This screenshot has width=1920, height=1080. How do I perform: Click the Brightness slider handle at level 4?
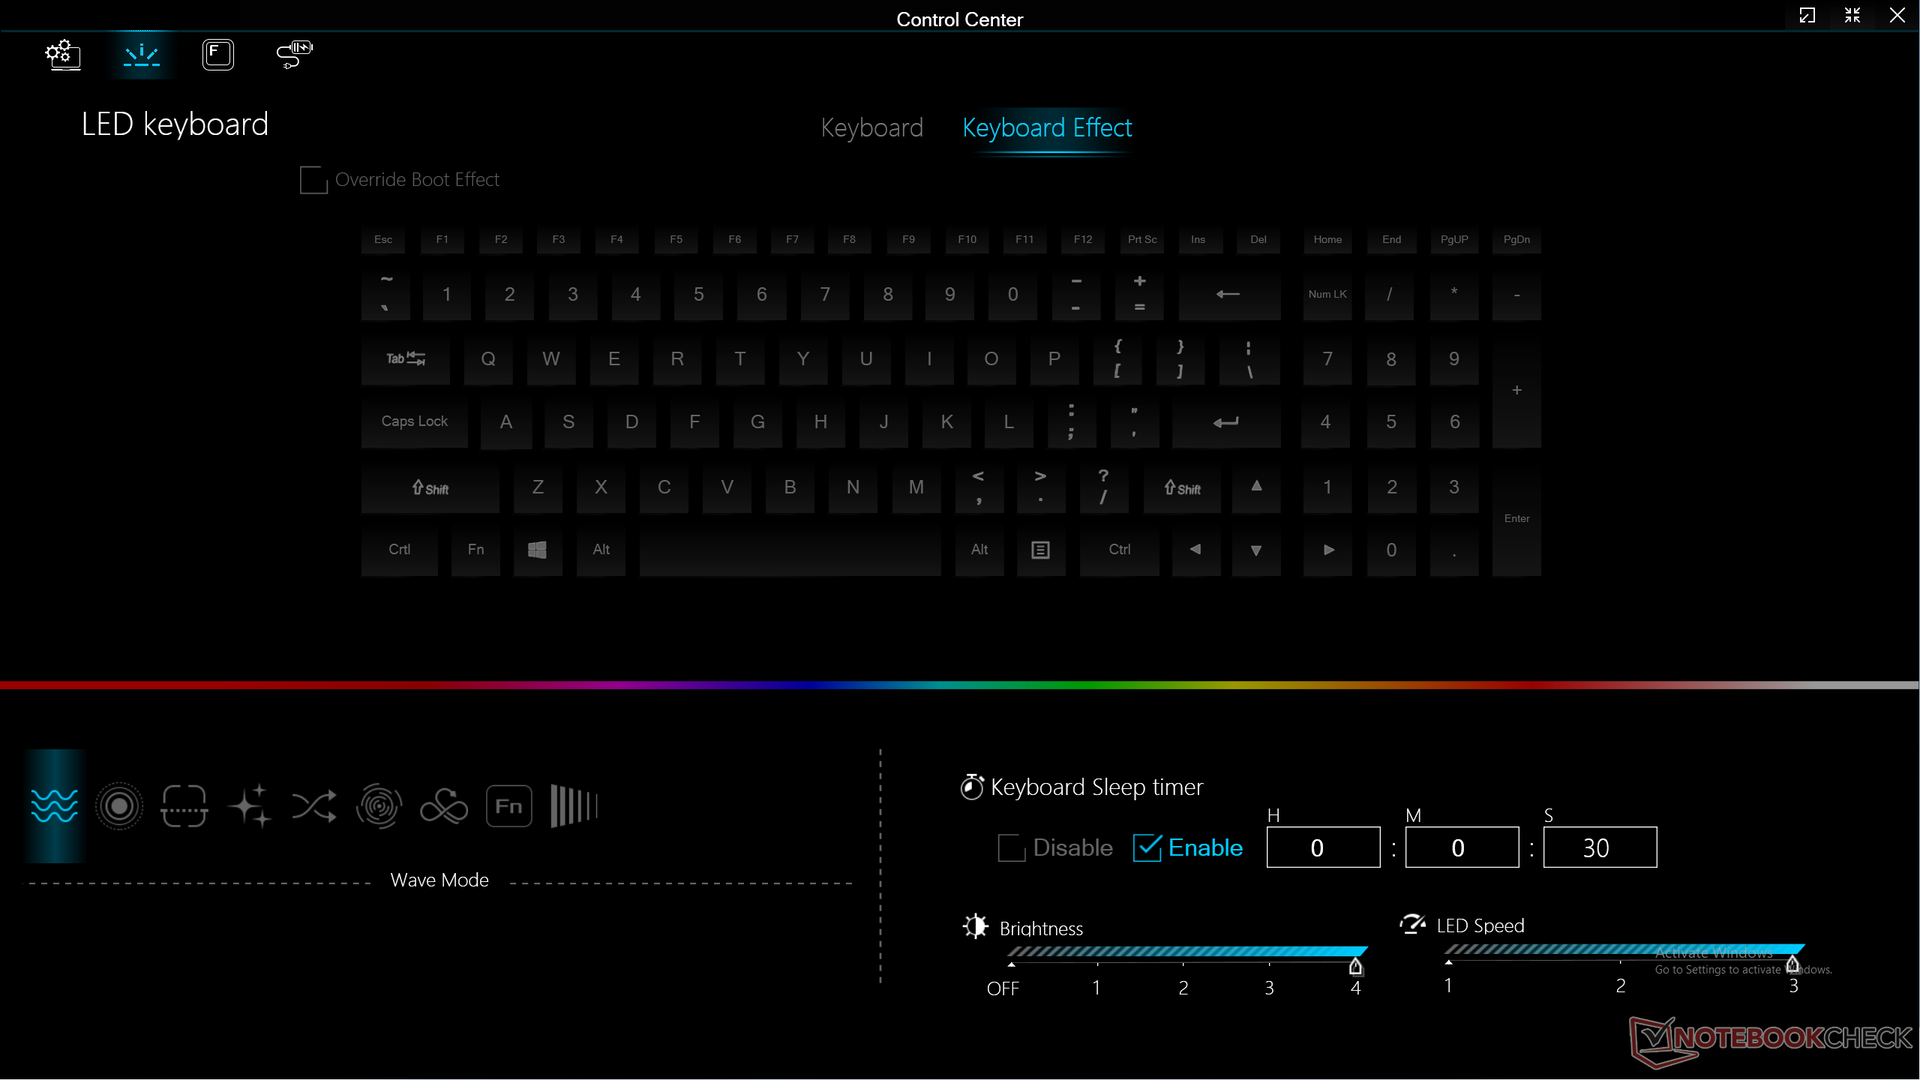point(1355,966)
